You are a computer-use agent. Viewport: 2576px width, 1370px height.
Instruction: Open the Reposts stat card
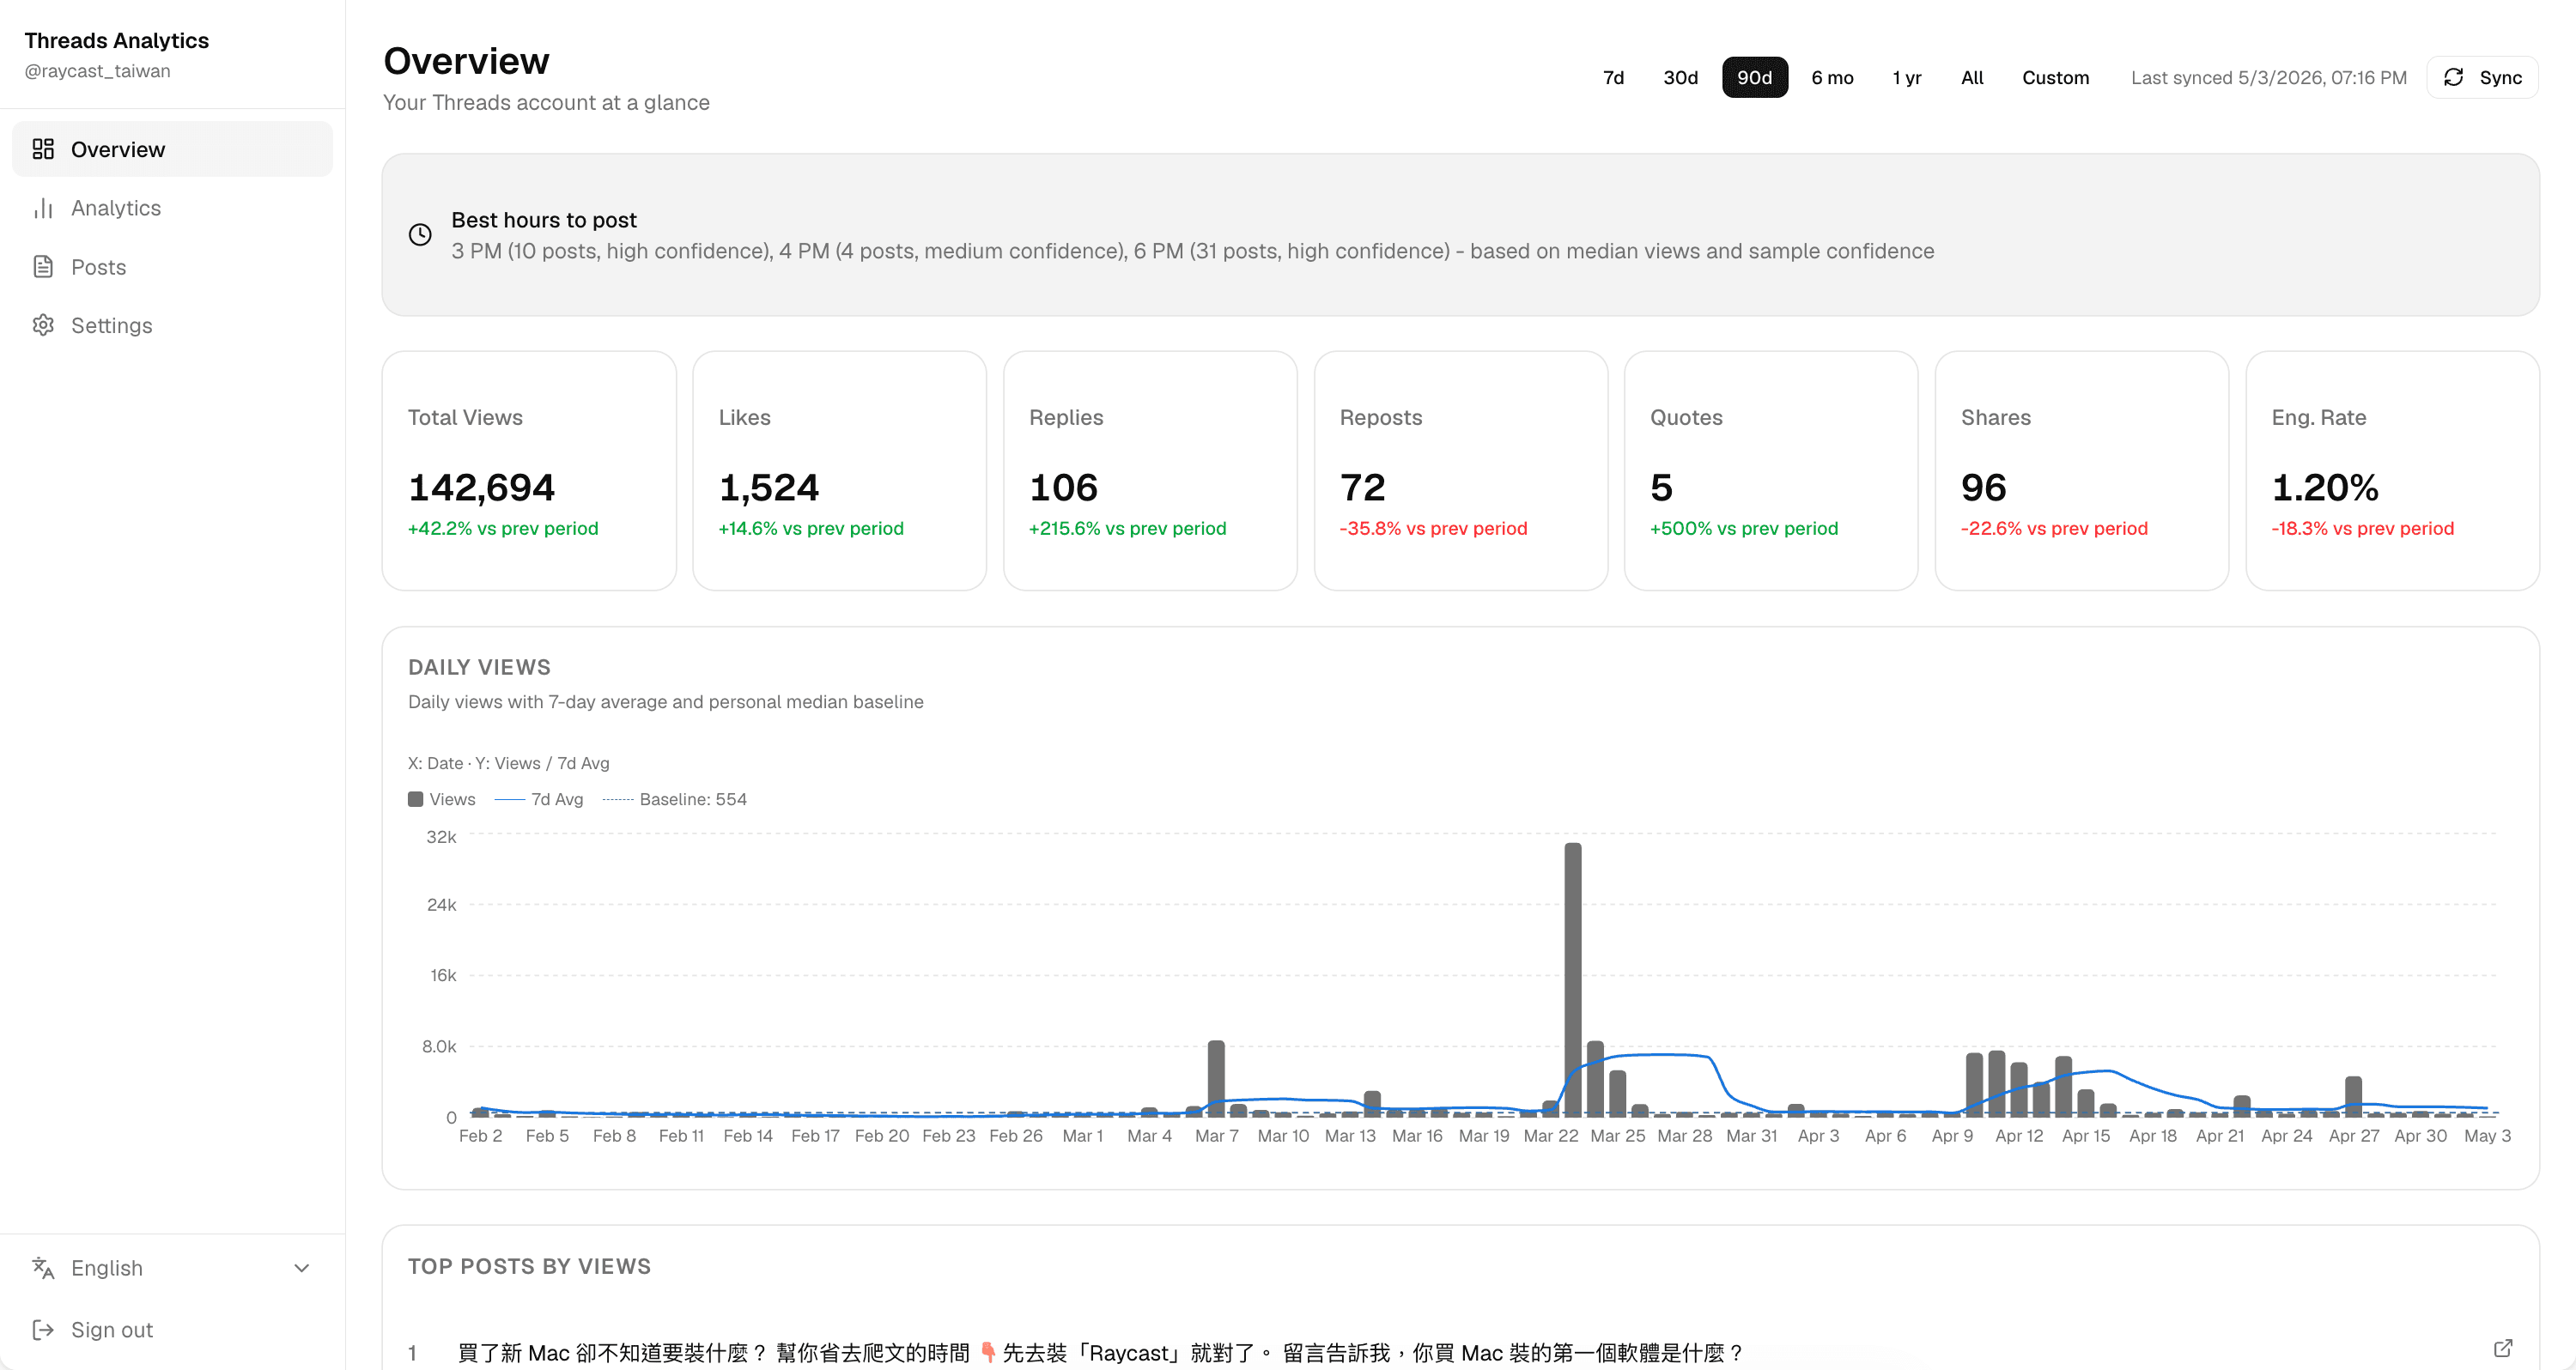pos(1461,471)
